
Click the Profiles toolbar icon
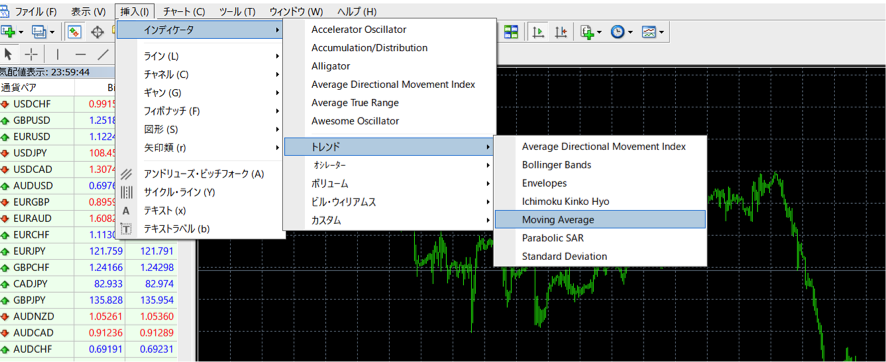(39, 32)
